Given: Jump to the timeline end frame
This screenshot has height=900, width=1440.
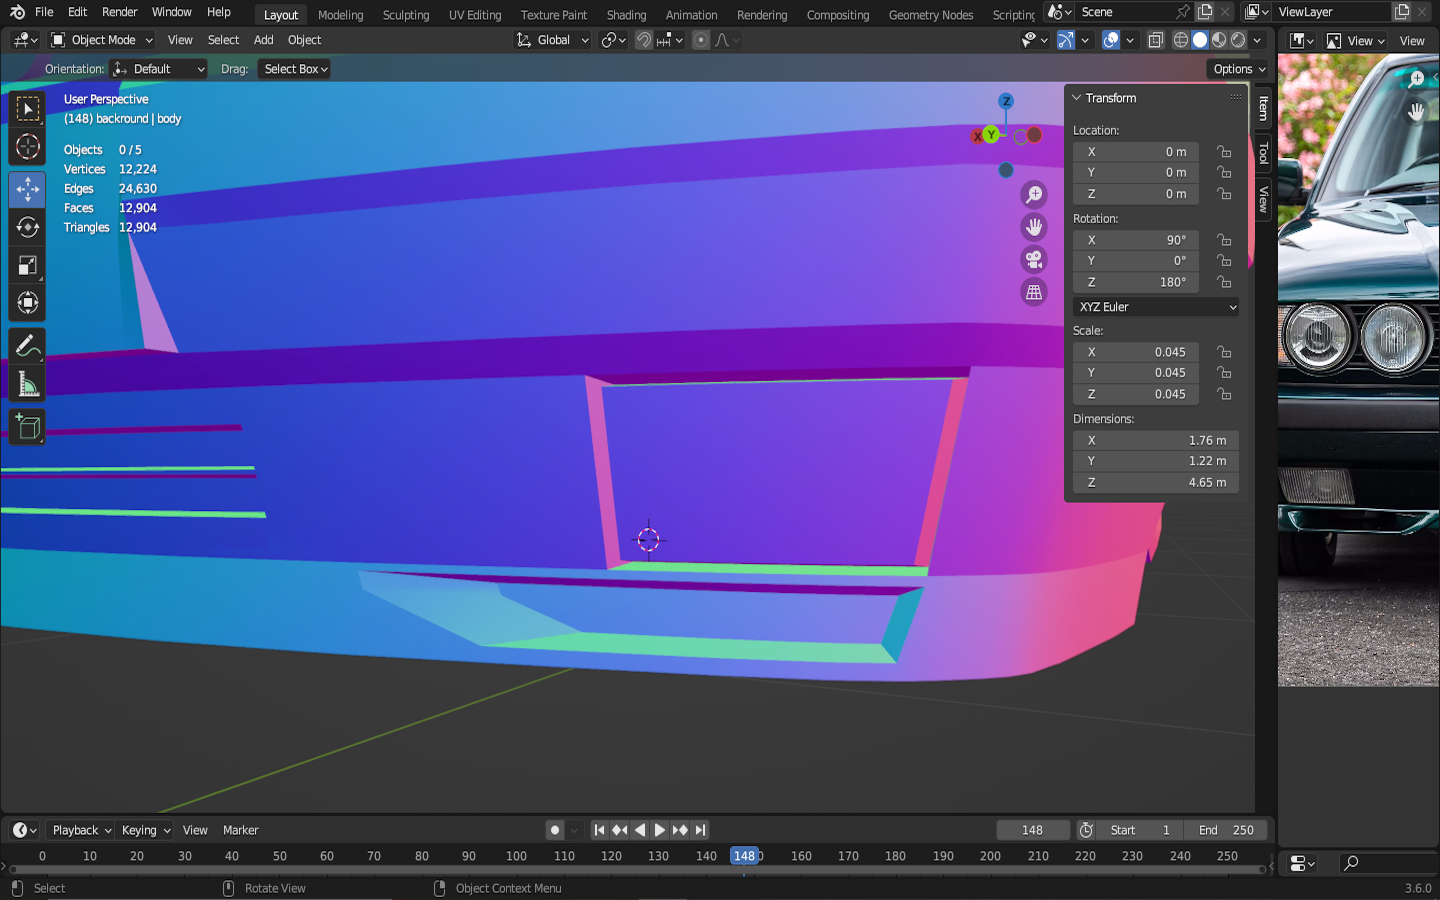Looking at the screenshot, I should pos(701,830).
